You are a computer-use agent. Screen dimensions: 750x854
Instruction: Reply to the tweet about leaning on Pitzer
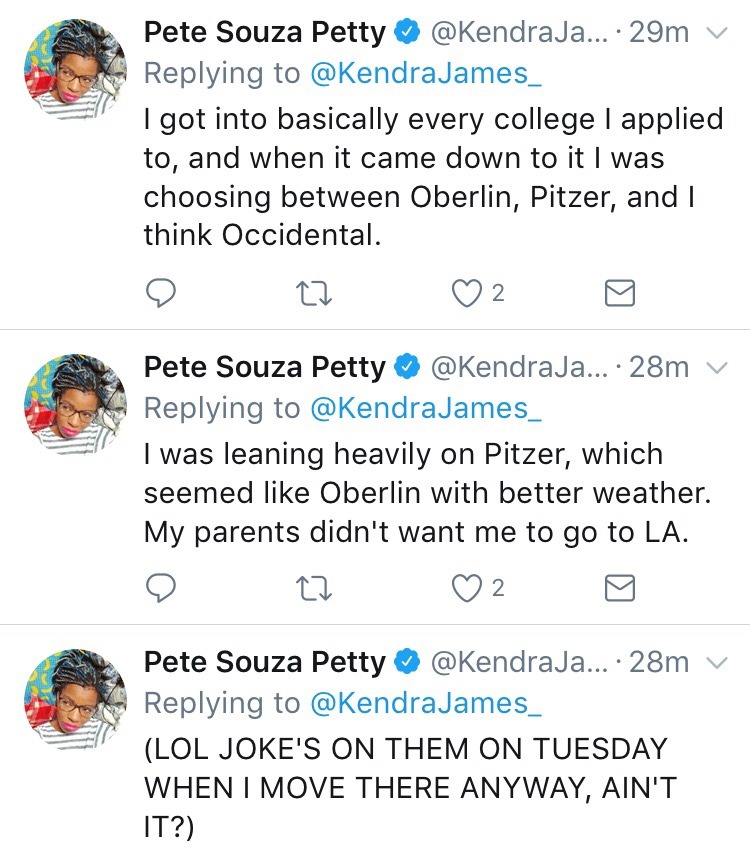(161, 589)
